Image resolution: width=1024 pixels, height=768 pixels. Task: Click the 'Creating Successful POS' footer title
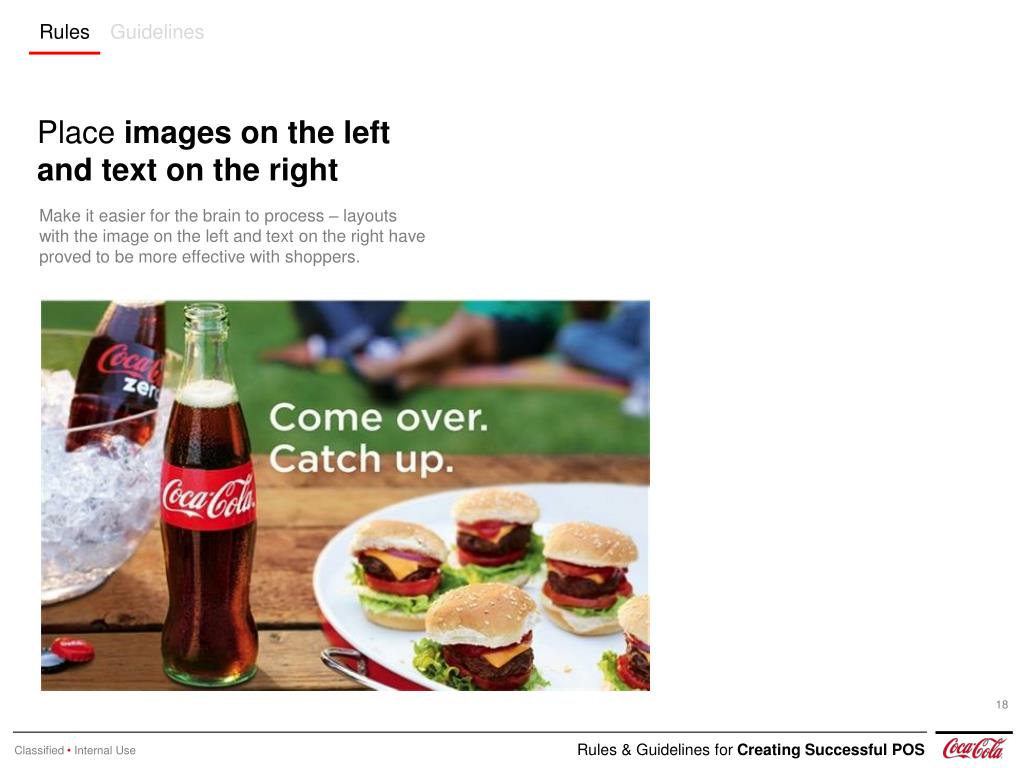[x=831, y=750]
